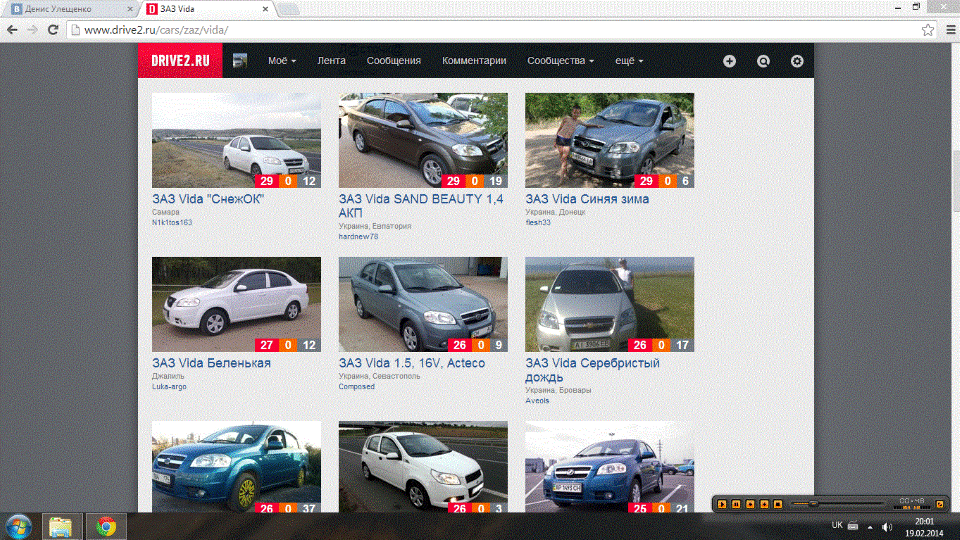Click the blue car thumbnail showing 25 likes
Viewport: 960px width, 540px height.
pyautogui.click(x=609, y=467)
